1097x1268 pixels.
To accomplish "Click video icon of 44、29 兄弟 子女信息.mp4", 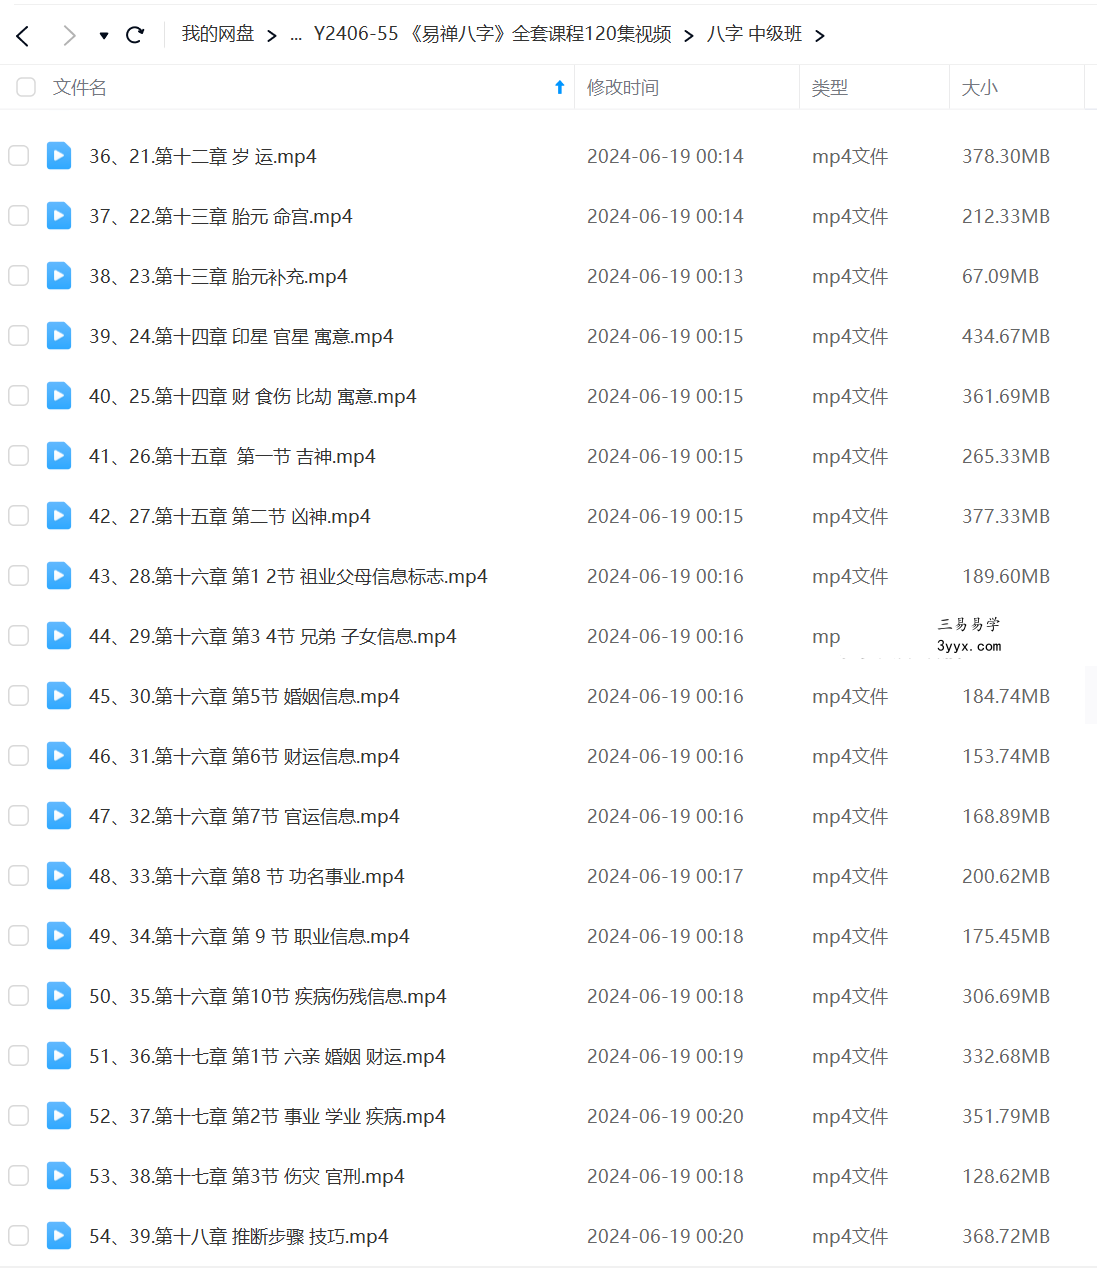I will [59, 636].
